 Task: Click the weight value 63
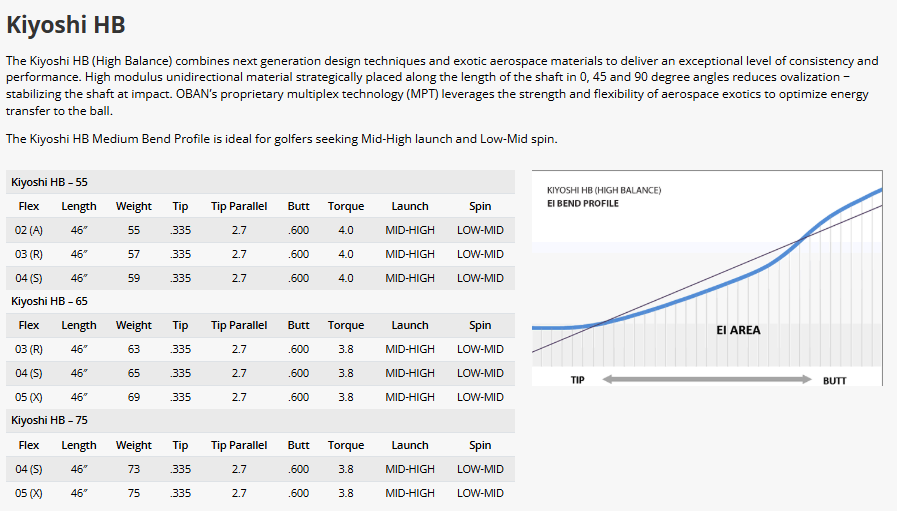[133, 349]
